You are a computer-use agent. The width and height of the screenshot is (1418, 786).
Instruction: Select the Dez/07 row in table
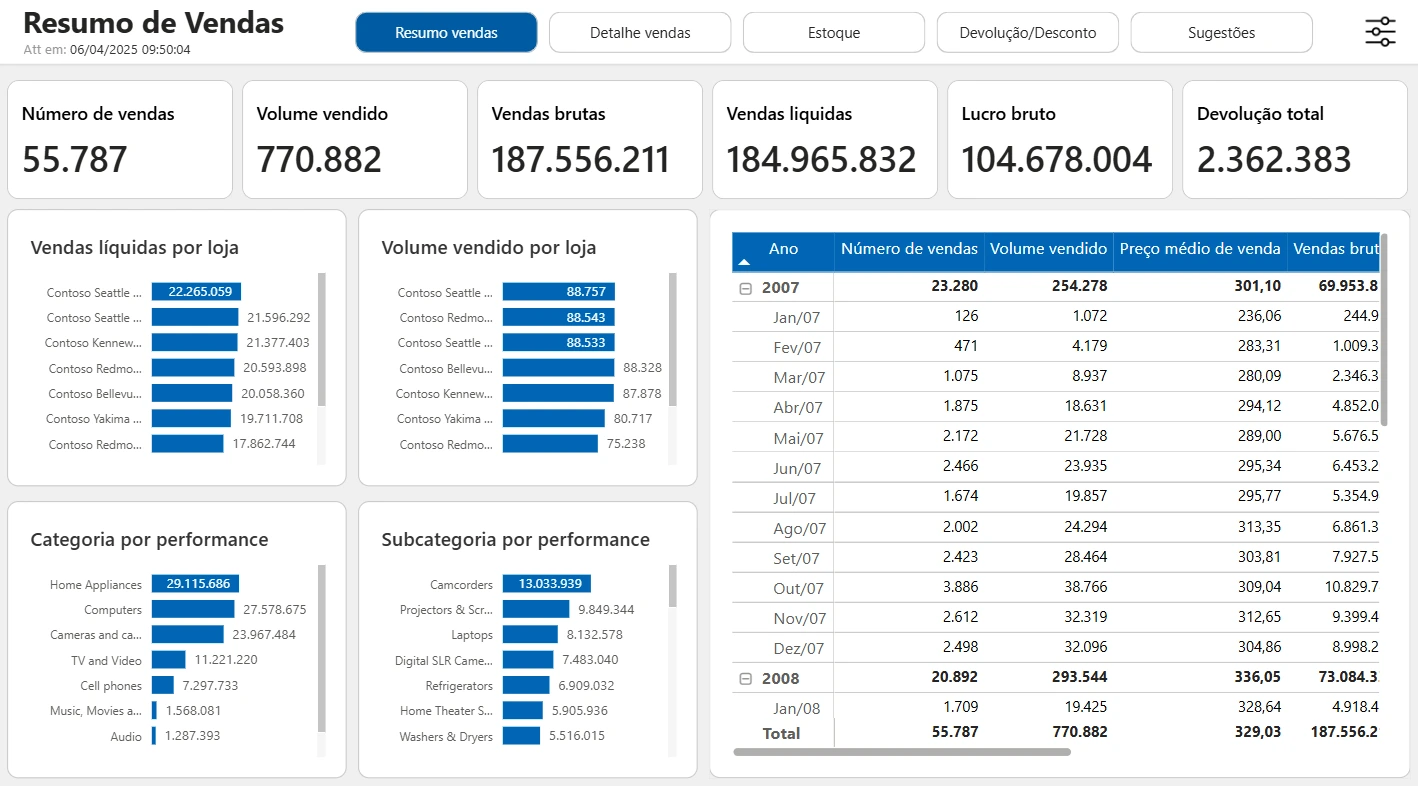point(1056,648)
